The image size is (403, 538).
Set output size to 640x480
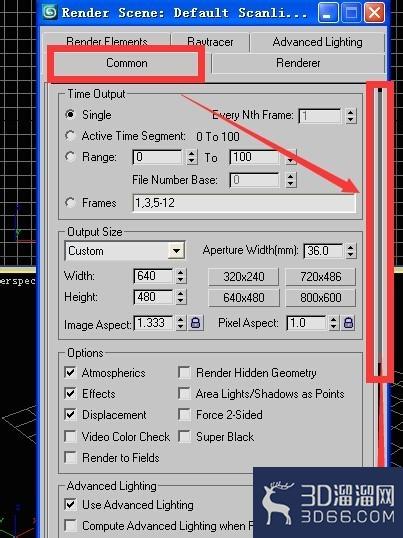click(244, 298)
